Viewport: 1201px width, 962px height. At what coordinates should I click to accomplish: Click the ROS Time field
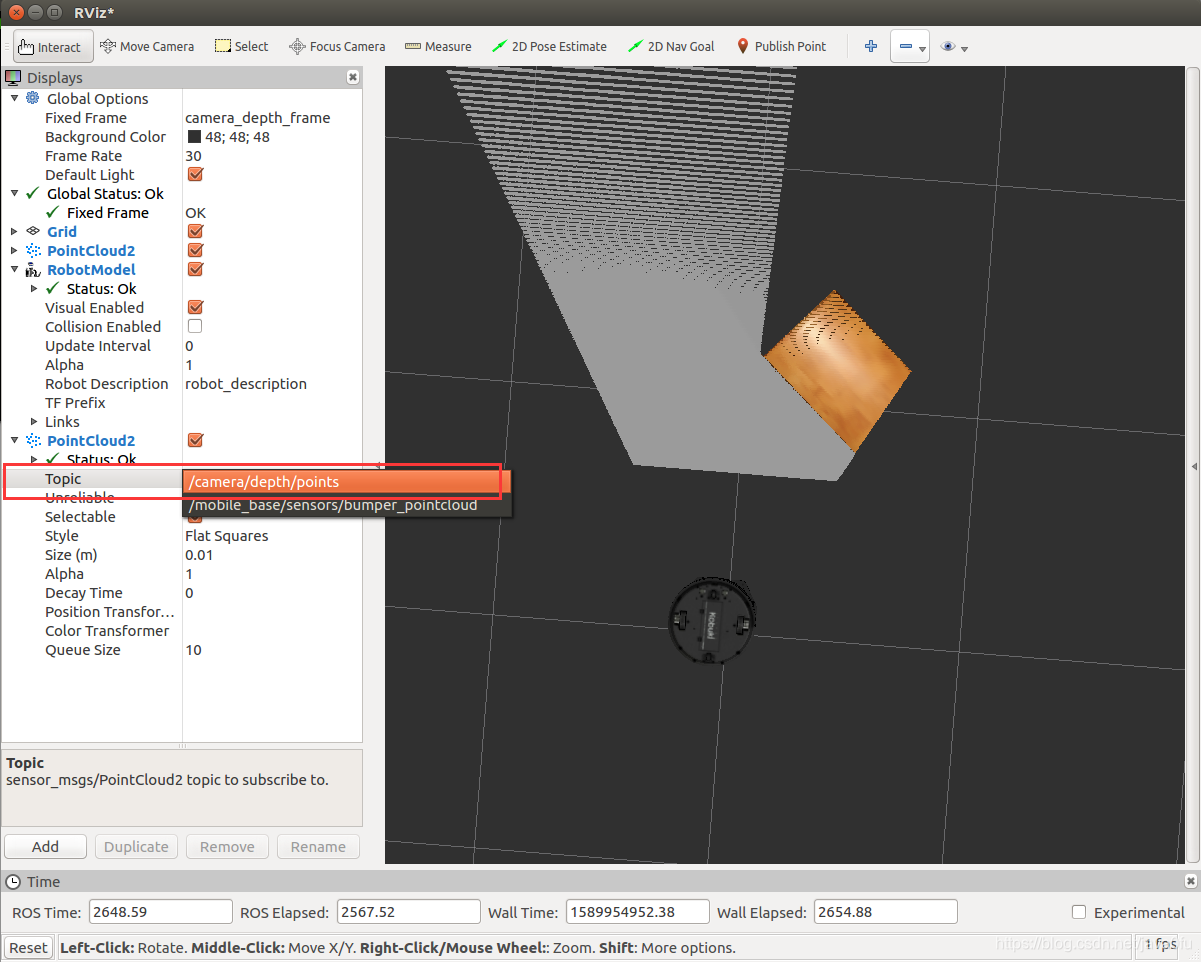[161, 912]
